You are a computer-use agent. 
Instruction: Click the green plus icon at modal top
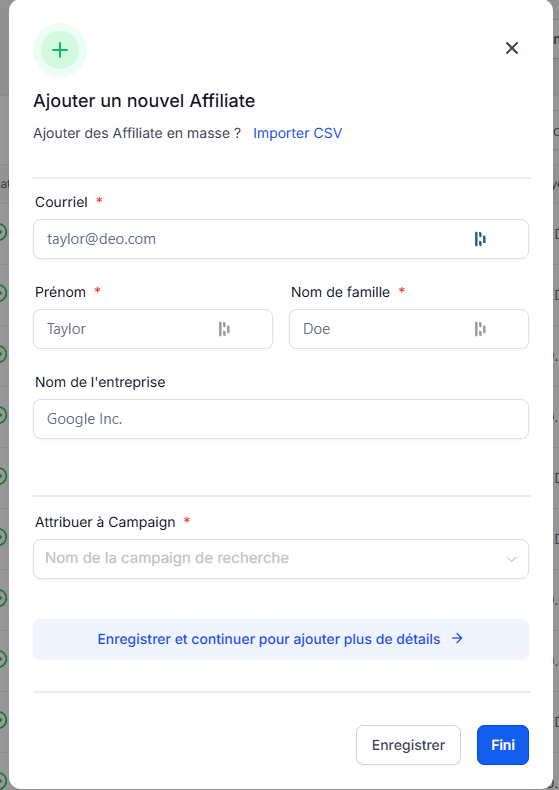[x=60, y=50]
